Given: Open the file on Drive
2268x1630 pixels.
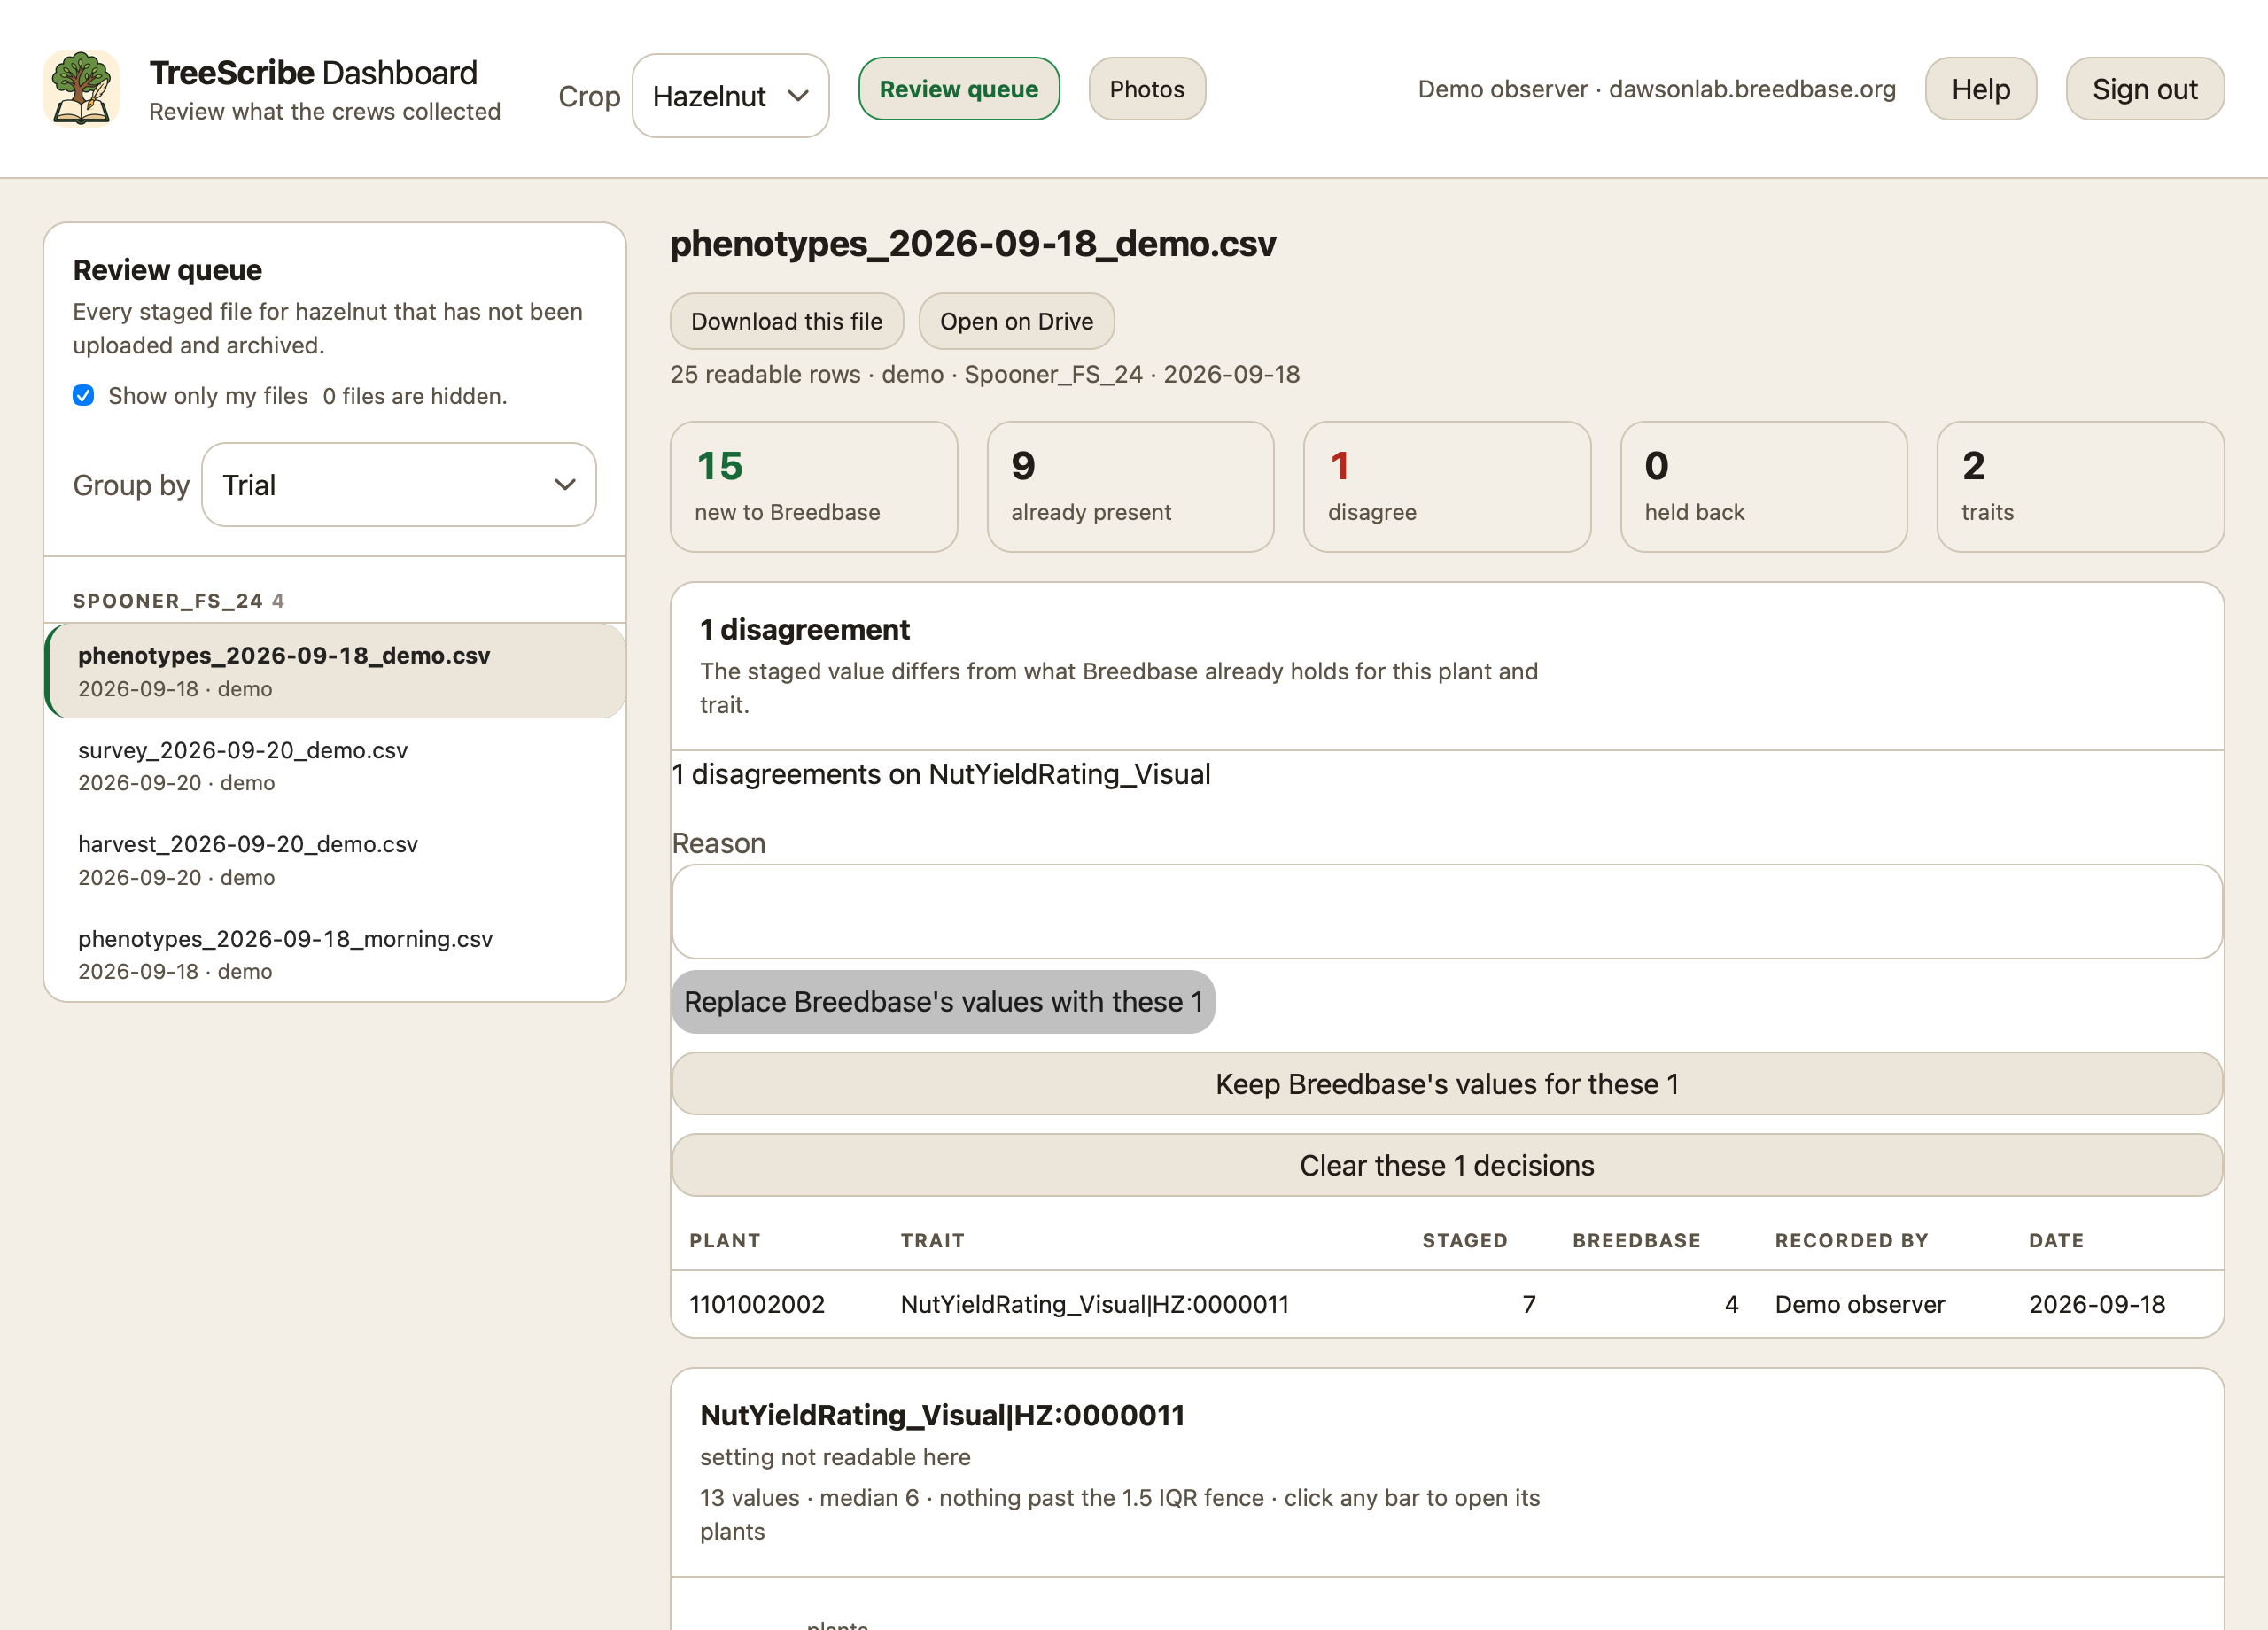Looking at the screenshot, I should click(1017, 321).
